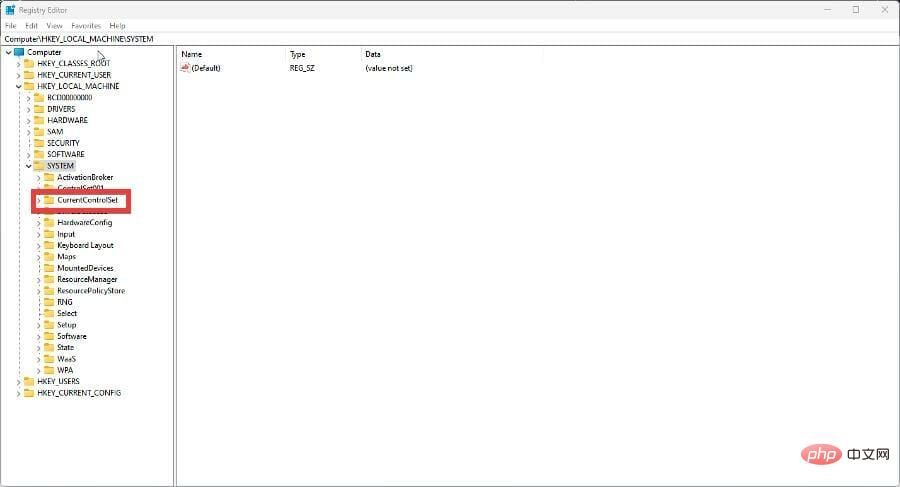Select the HKEY_LOCAL_MACHINE label
The image size is (900, 487).
click(x=78, y=86)
